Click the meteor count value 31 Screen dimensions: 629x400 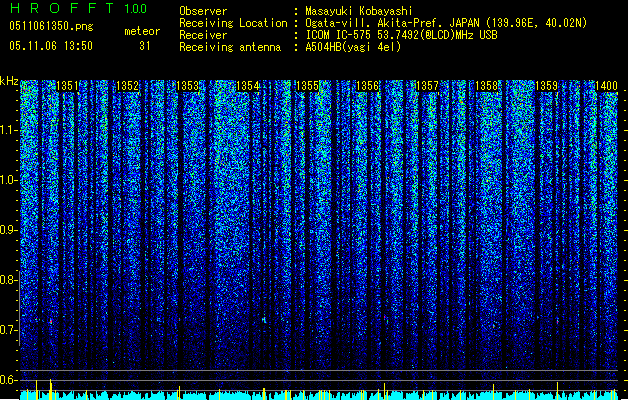145,46
